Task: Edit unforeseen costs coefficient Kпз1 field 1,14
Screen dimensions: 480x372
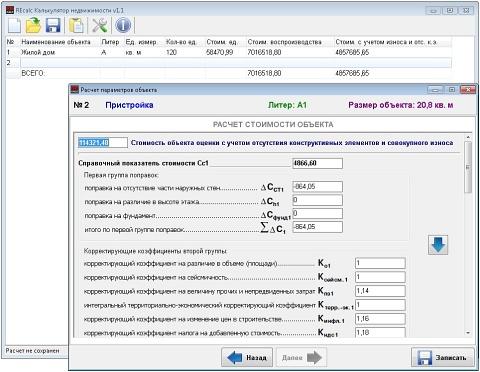Action: (380, 291)
